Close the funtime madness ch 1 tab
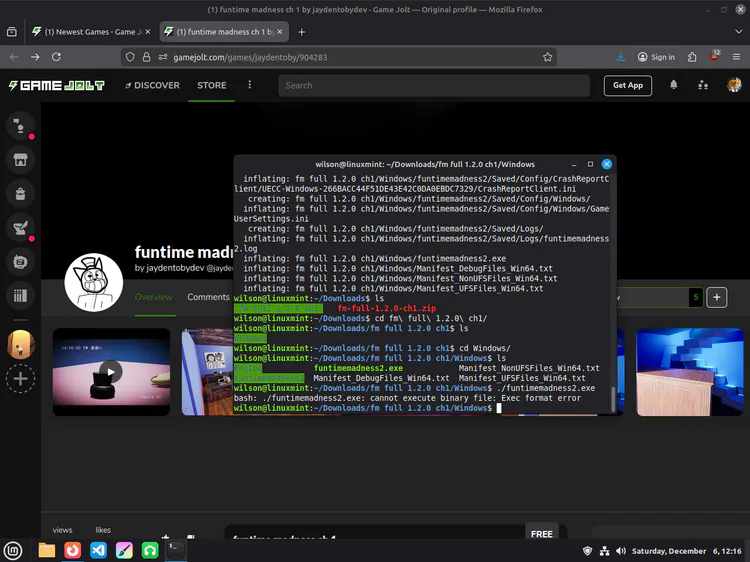This screenshot has width=750, height=562. tap(280, 32)
